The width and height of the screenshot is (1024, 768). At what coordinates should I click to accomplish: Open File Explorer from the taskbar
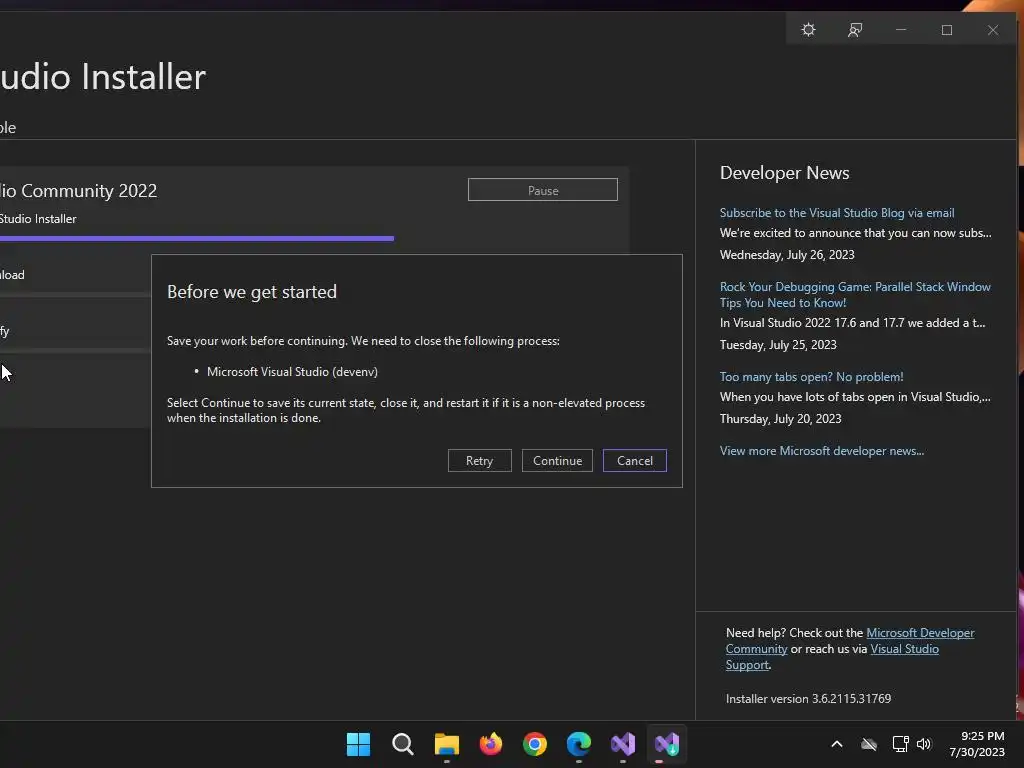(x=447, y=744)
